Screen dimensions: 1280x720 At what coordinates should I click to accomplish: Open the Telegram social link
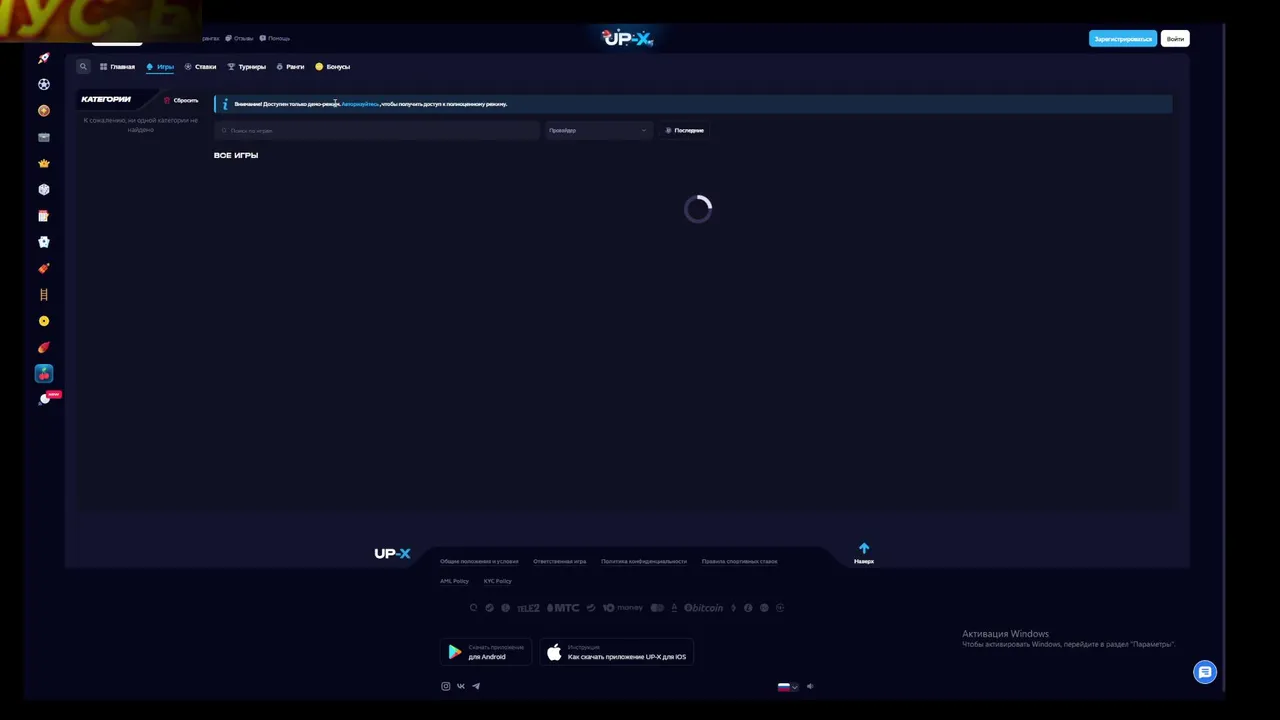pos(476,686)
